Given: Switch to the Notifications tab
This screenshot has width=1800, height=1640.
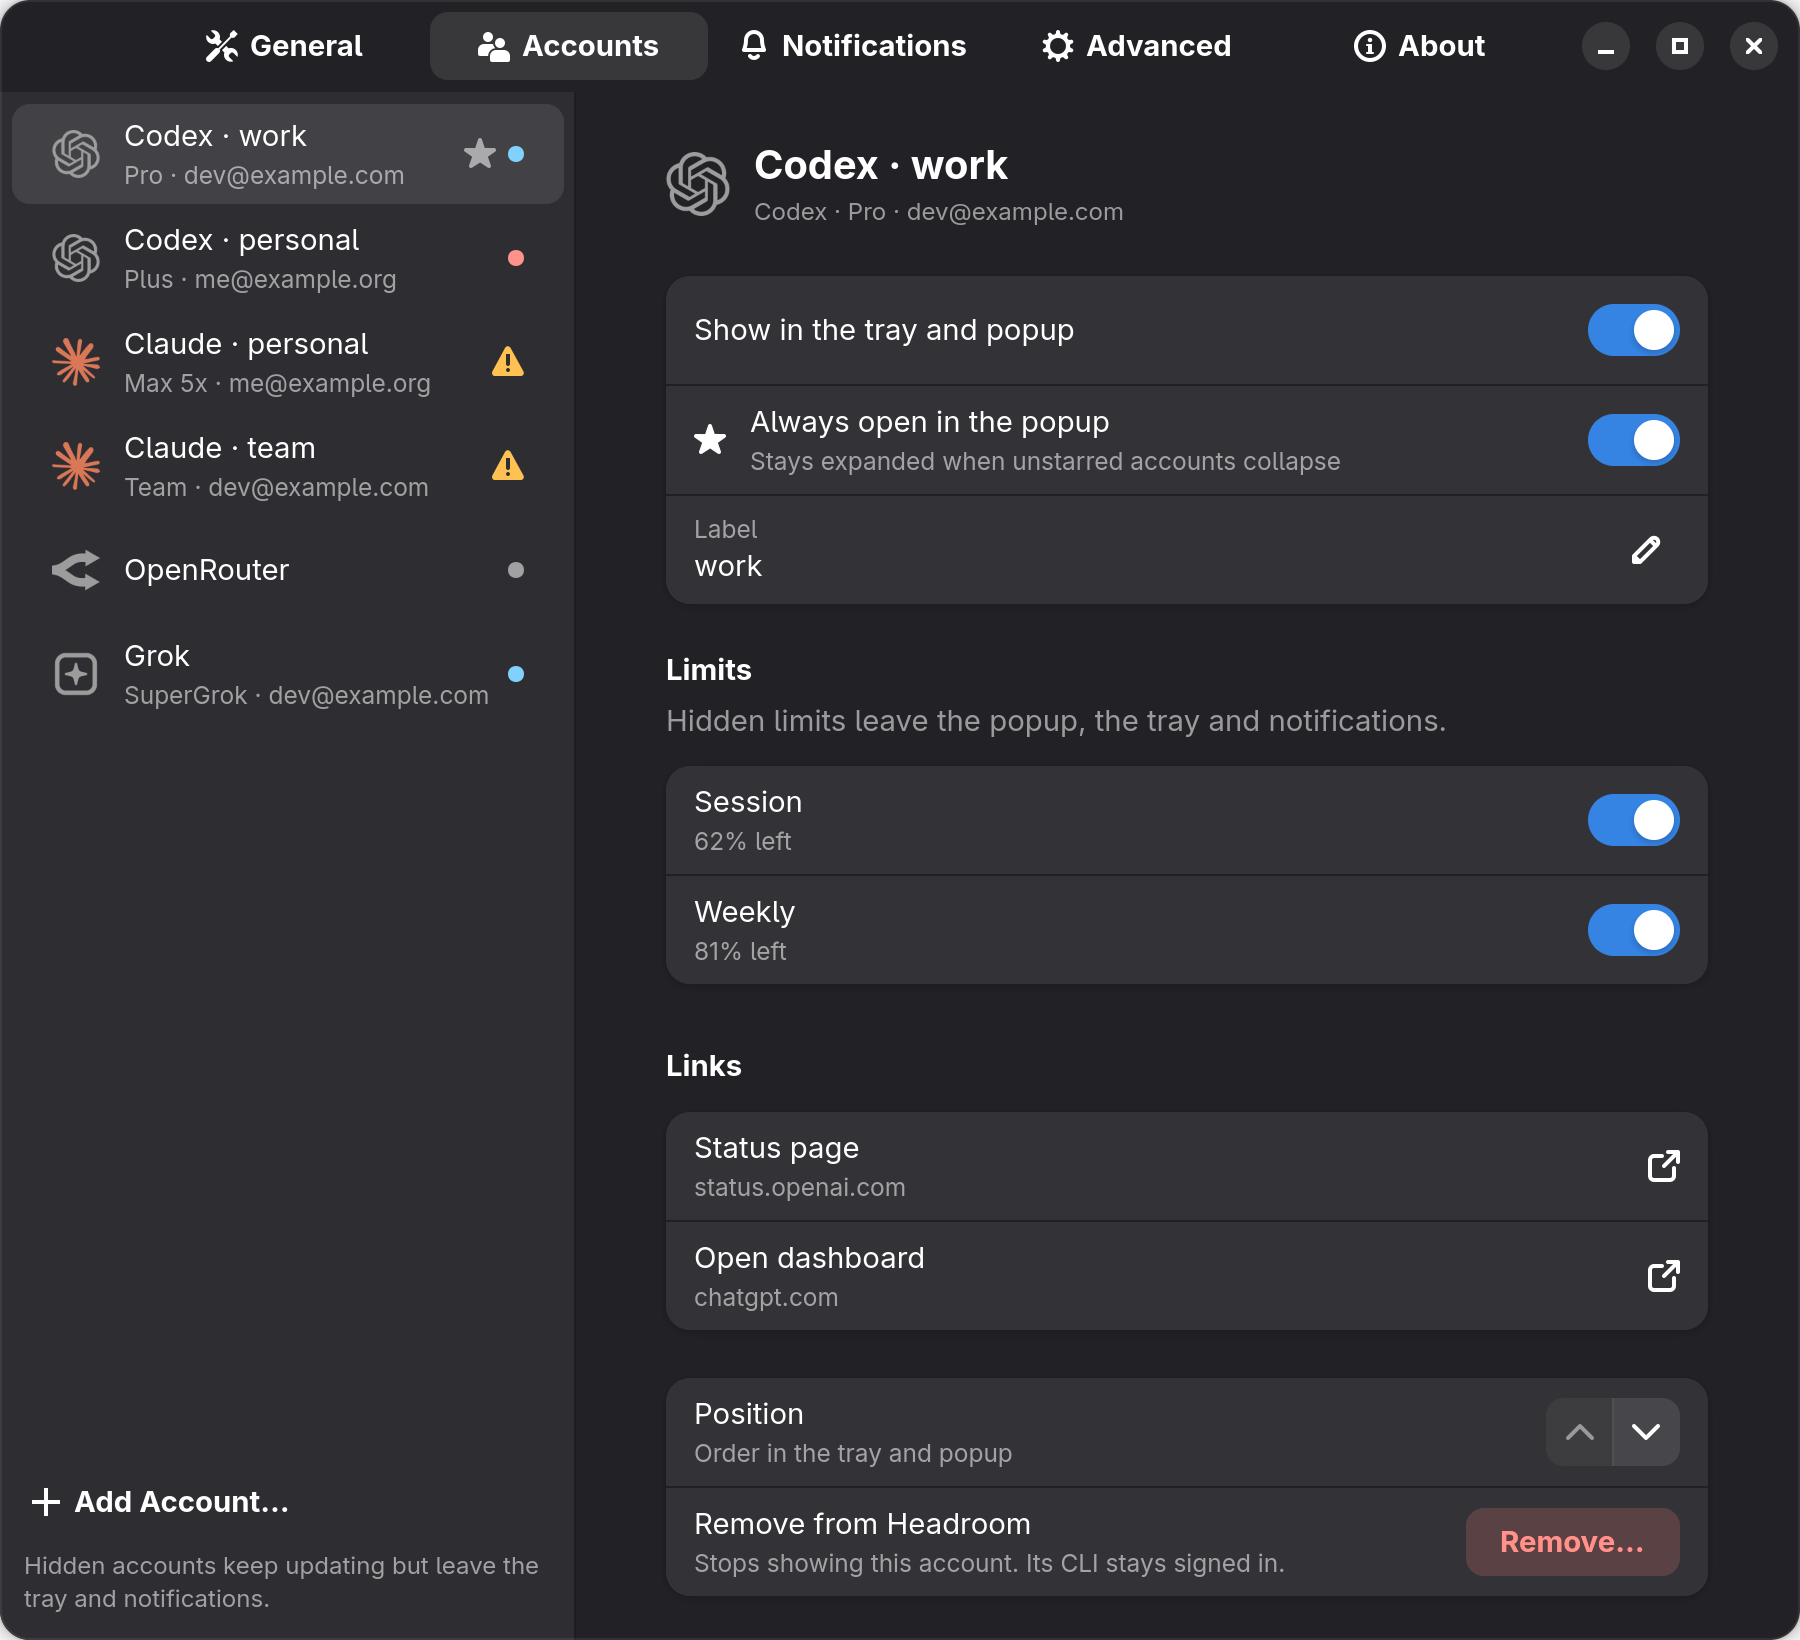Looking at the screenshot, I should pos(853,46).
